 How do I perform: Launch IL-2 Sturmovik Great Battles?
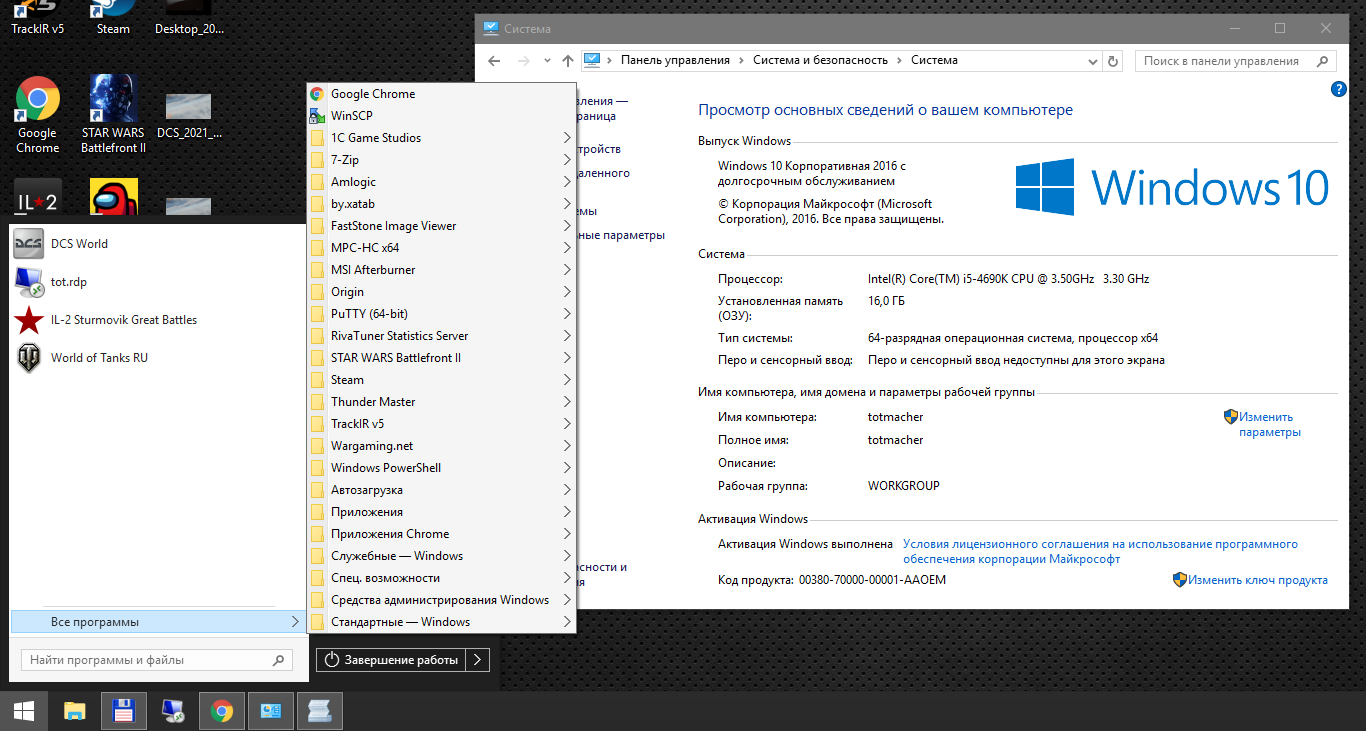(x=157, y=320)
